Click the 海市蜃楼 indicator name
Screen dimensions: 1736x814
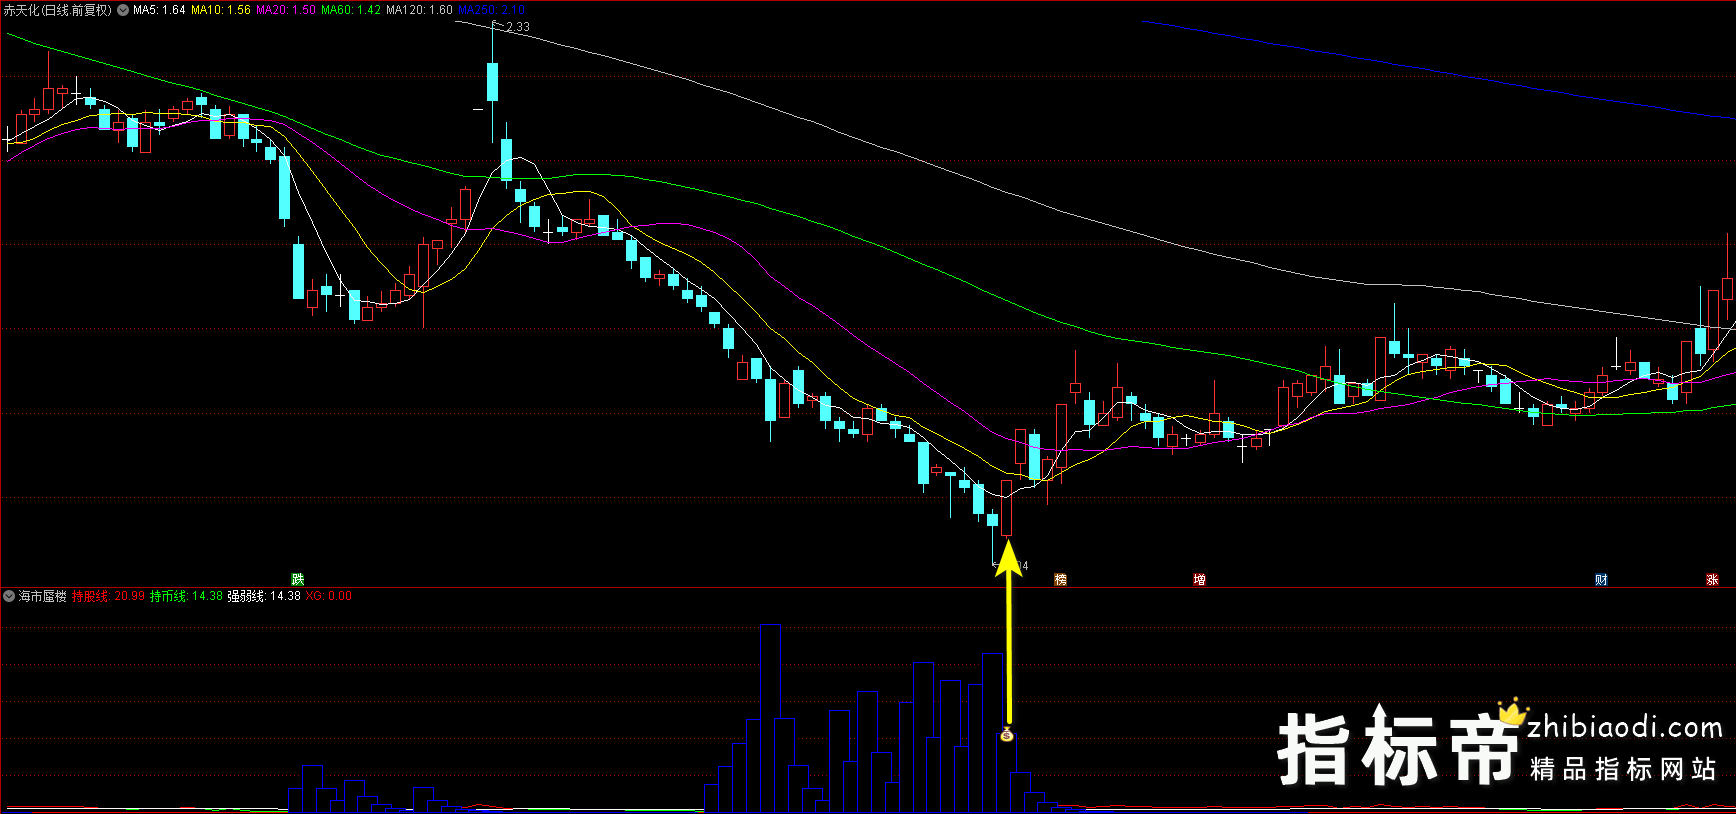(x=43, y=596)
